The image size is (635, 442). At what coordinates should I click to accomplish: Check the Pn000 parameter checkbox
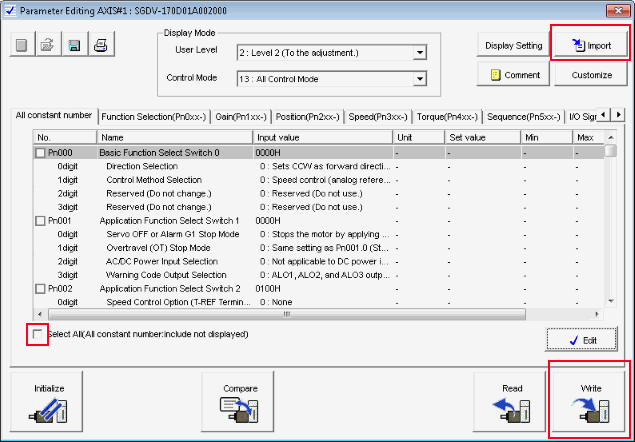pos(40,153)
